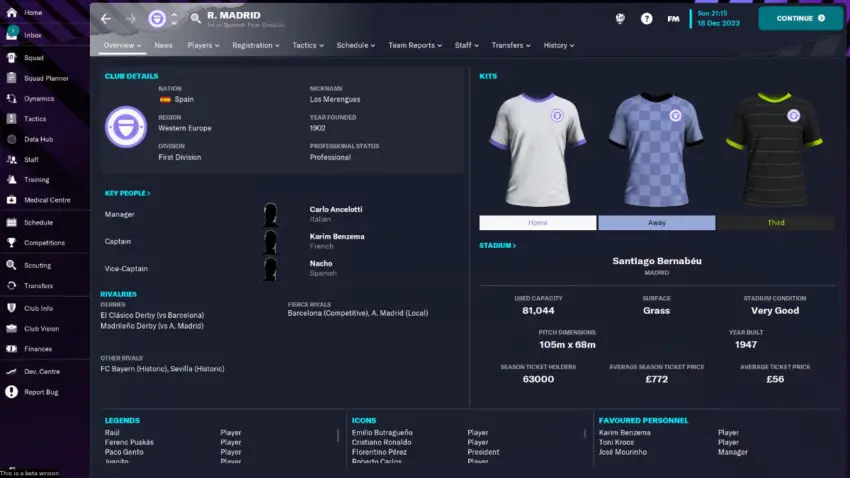Open Finances sidebar icon

(11, 349)
